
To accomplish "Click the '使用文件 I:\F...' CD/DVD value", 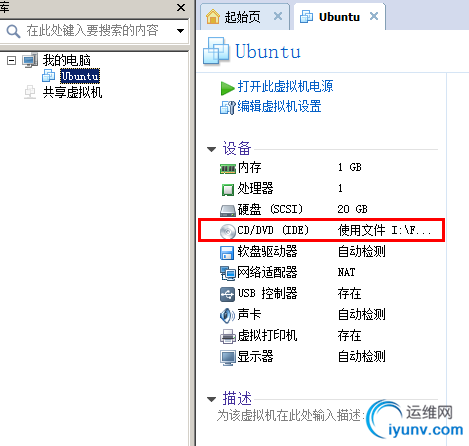I will click(385, 230).
